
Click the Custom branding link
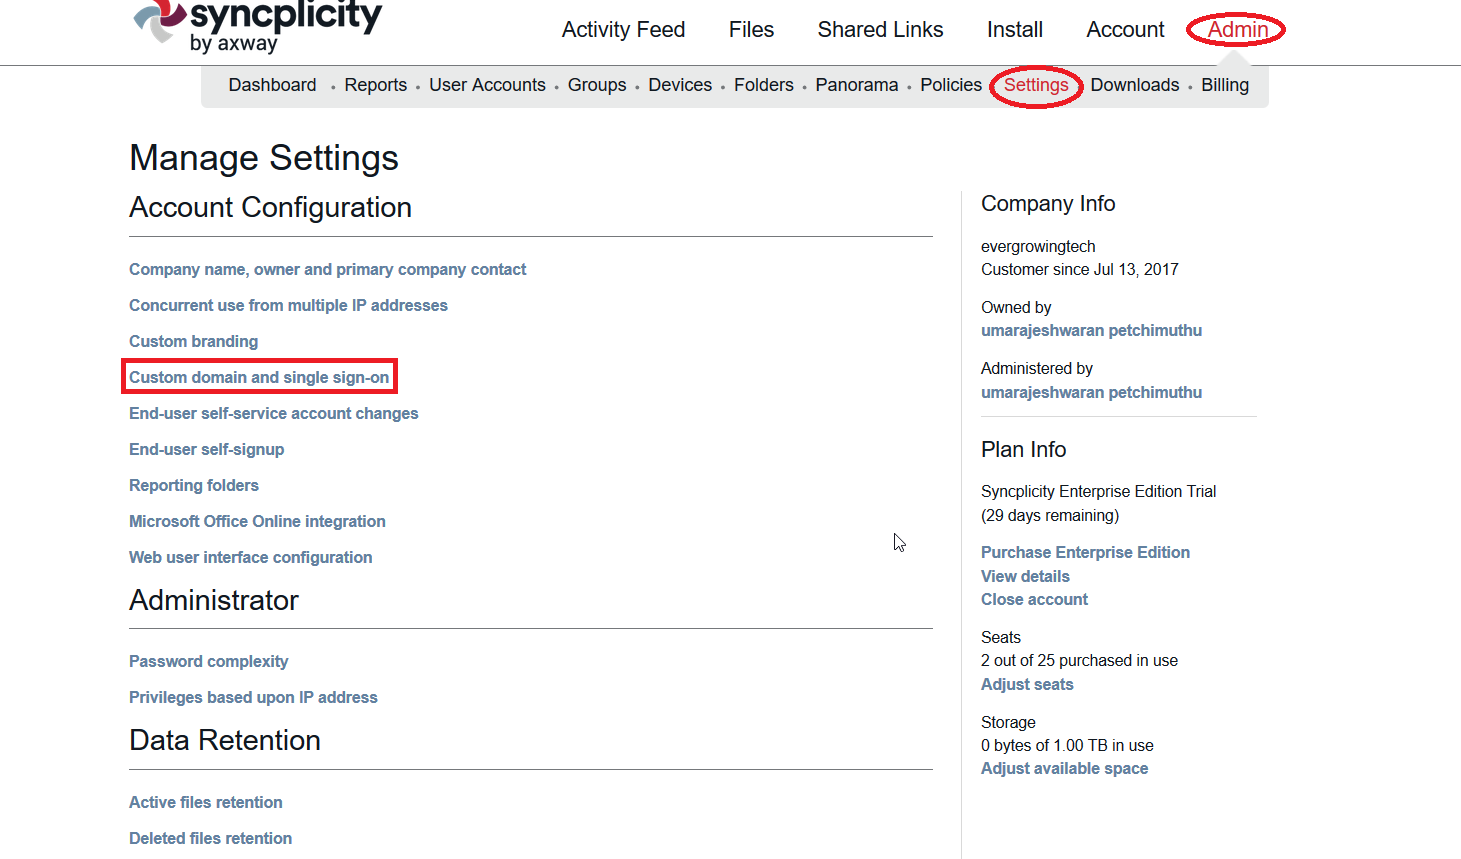pos(193,341)
